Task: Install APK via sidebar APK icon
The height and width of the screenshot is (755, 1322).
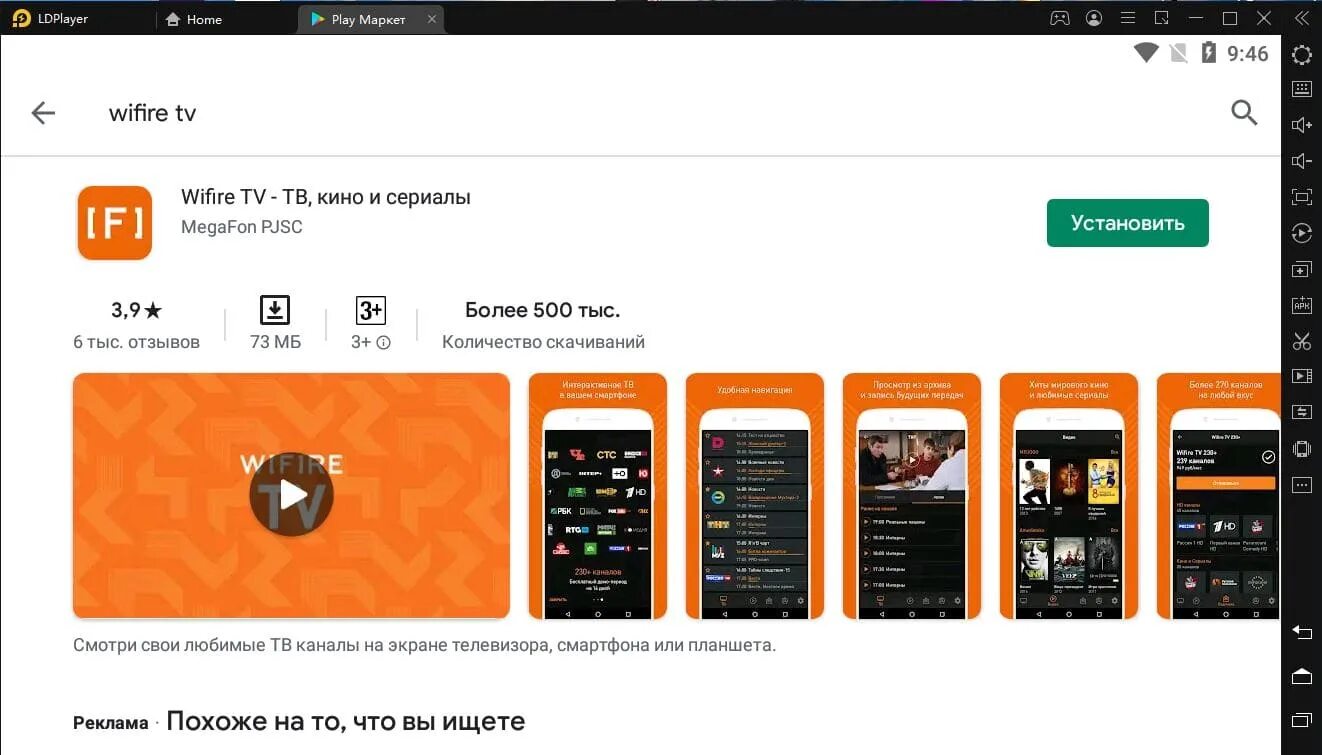Action: (1301, 306)
